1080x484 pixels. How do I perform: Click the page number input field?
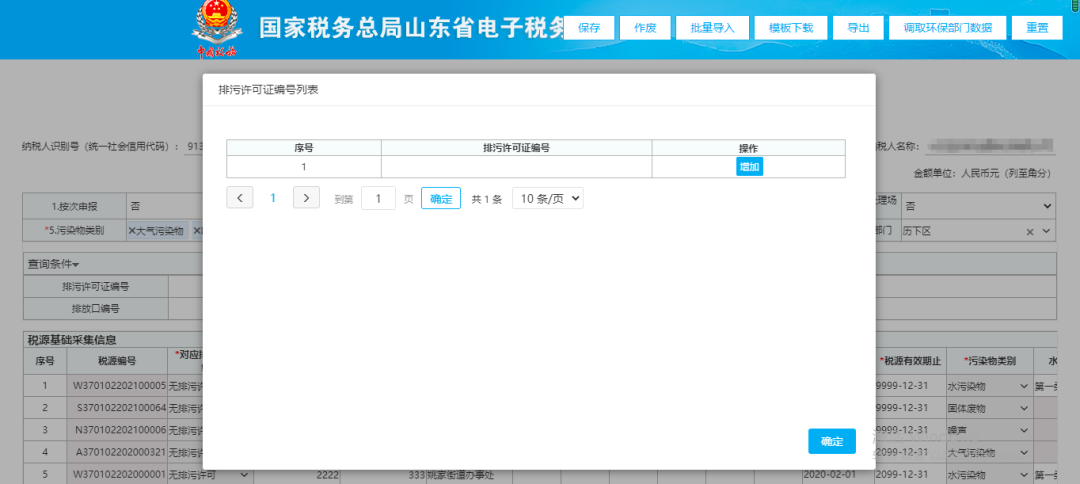coord(378,198)
